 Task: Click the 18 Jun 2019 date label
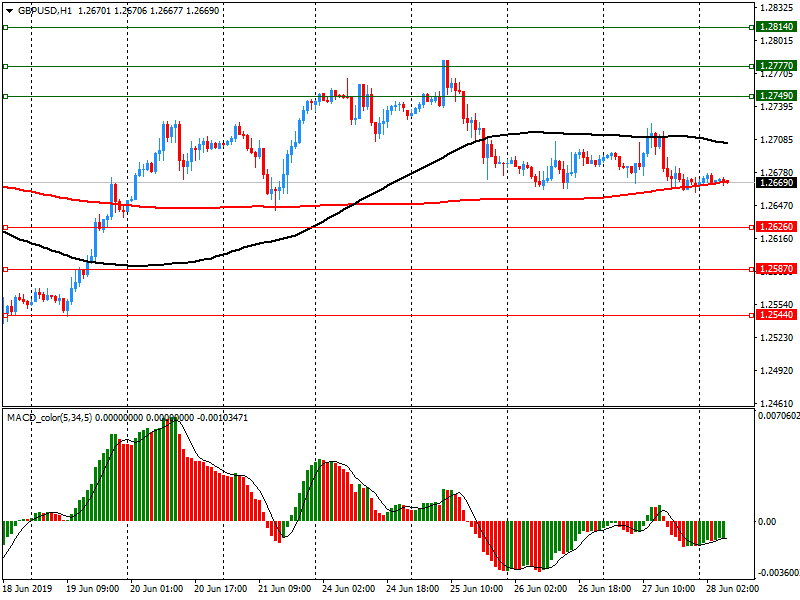point(28,588)
